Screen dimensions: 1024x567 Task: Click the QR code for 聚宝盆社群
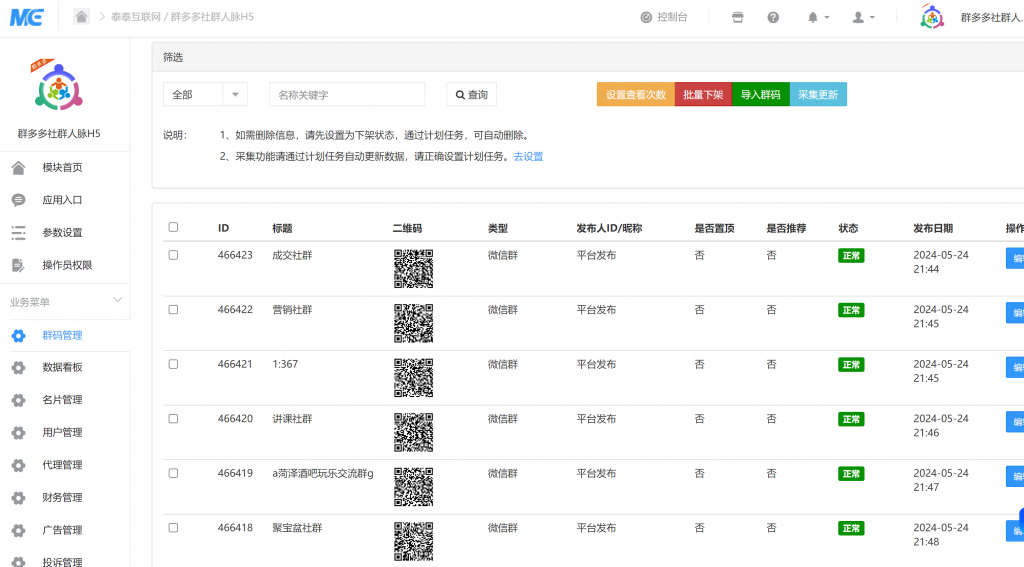(413, 542)
